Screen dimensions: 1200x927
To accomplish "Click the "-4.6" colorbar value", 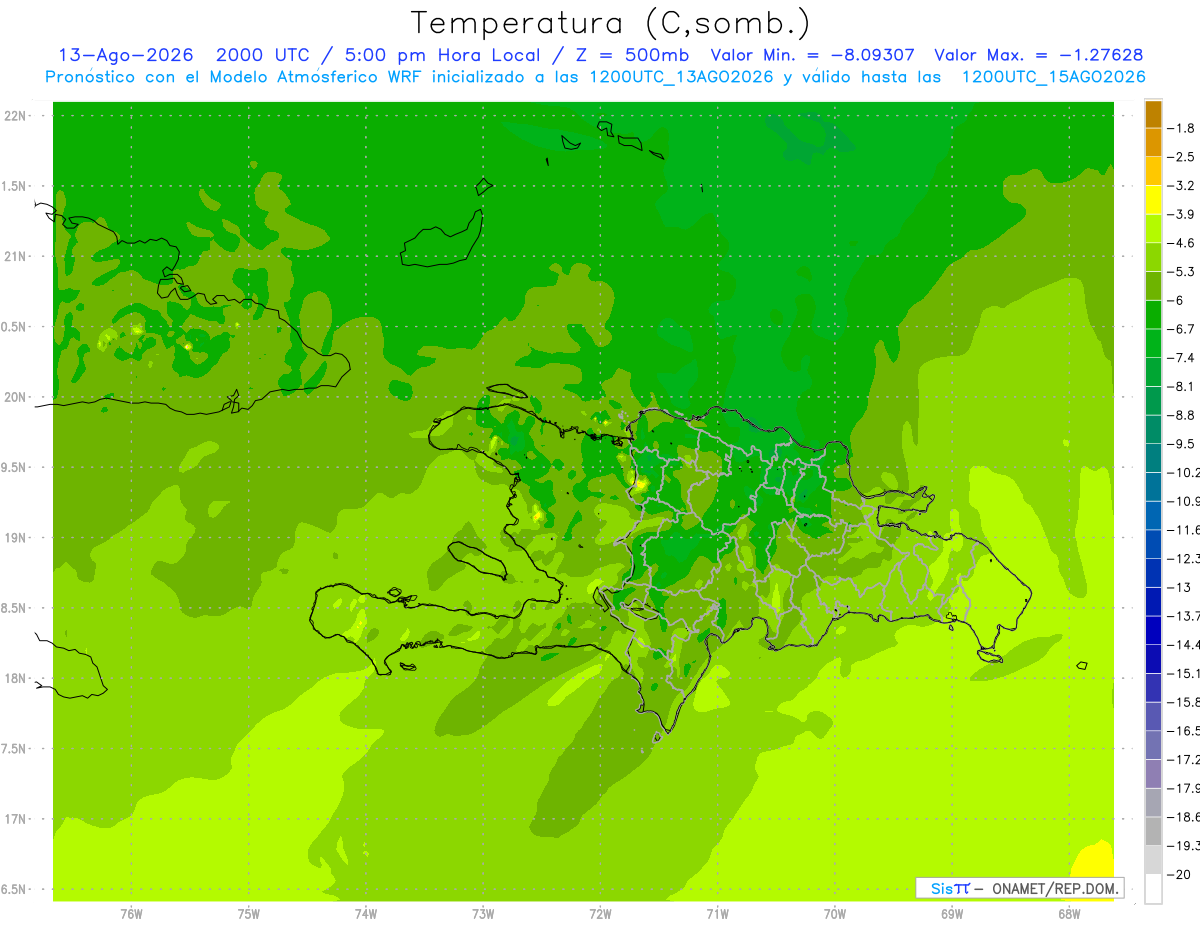I will pos(1182,243).
